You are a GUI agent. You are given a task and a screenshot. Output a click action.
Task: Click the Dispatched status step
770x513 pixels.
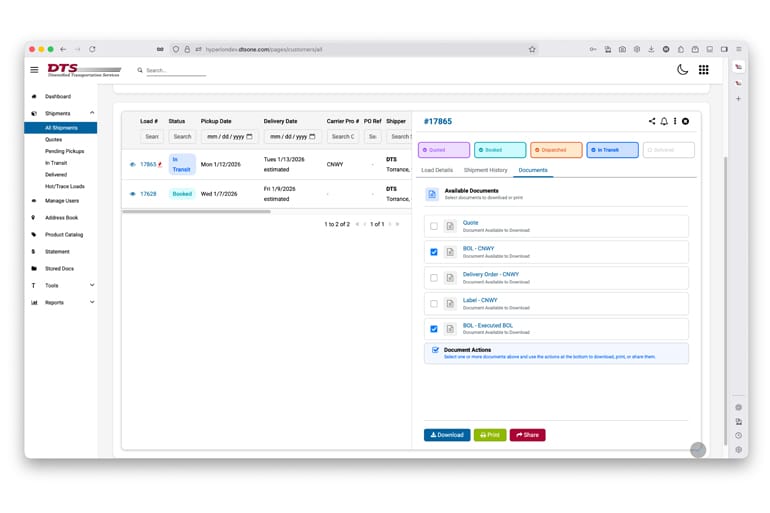click(556, 150)
